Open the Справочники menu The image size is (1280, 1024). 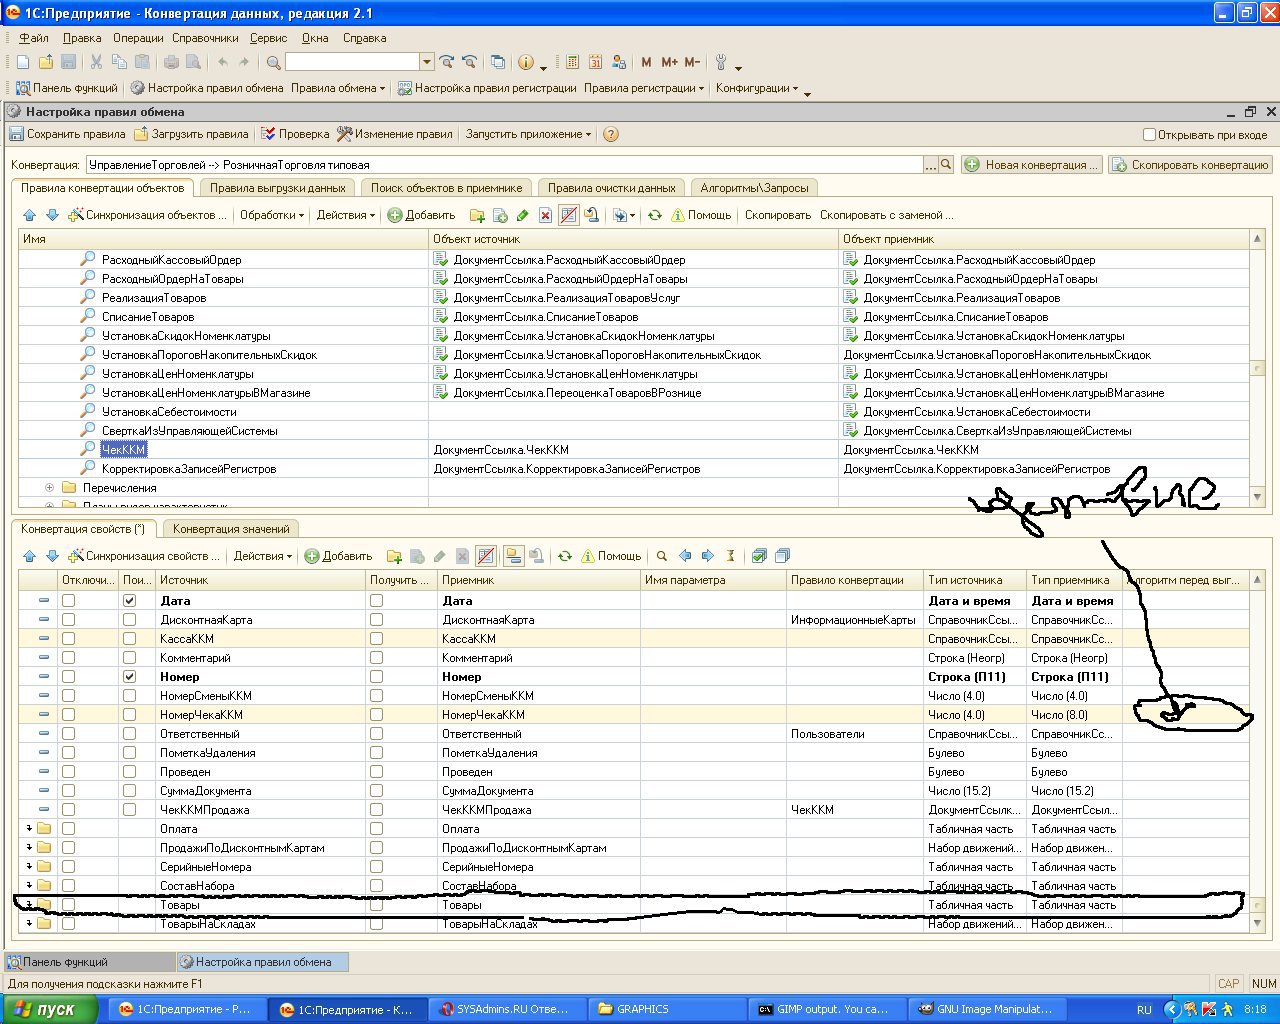pos(205,38)
